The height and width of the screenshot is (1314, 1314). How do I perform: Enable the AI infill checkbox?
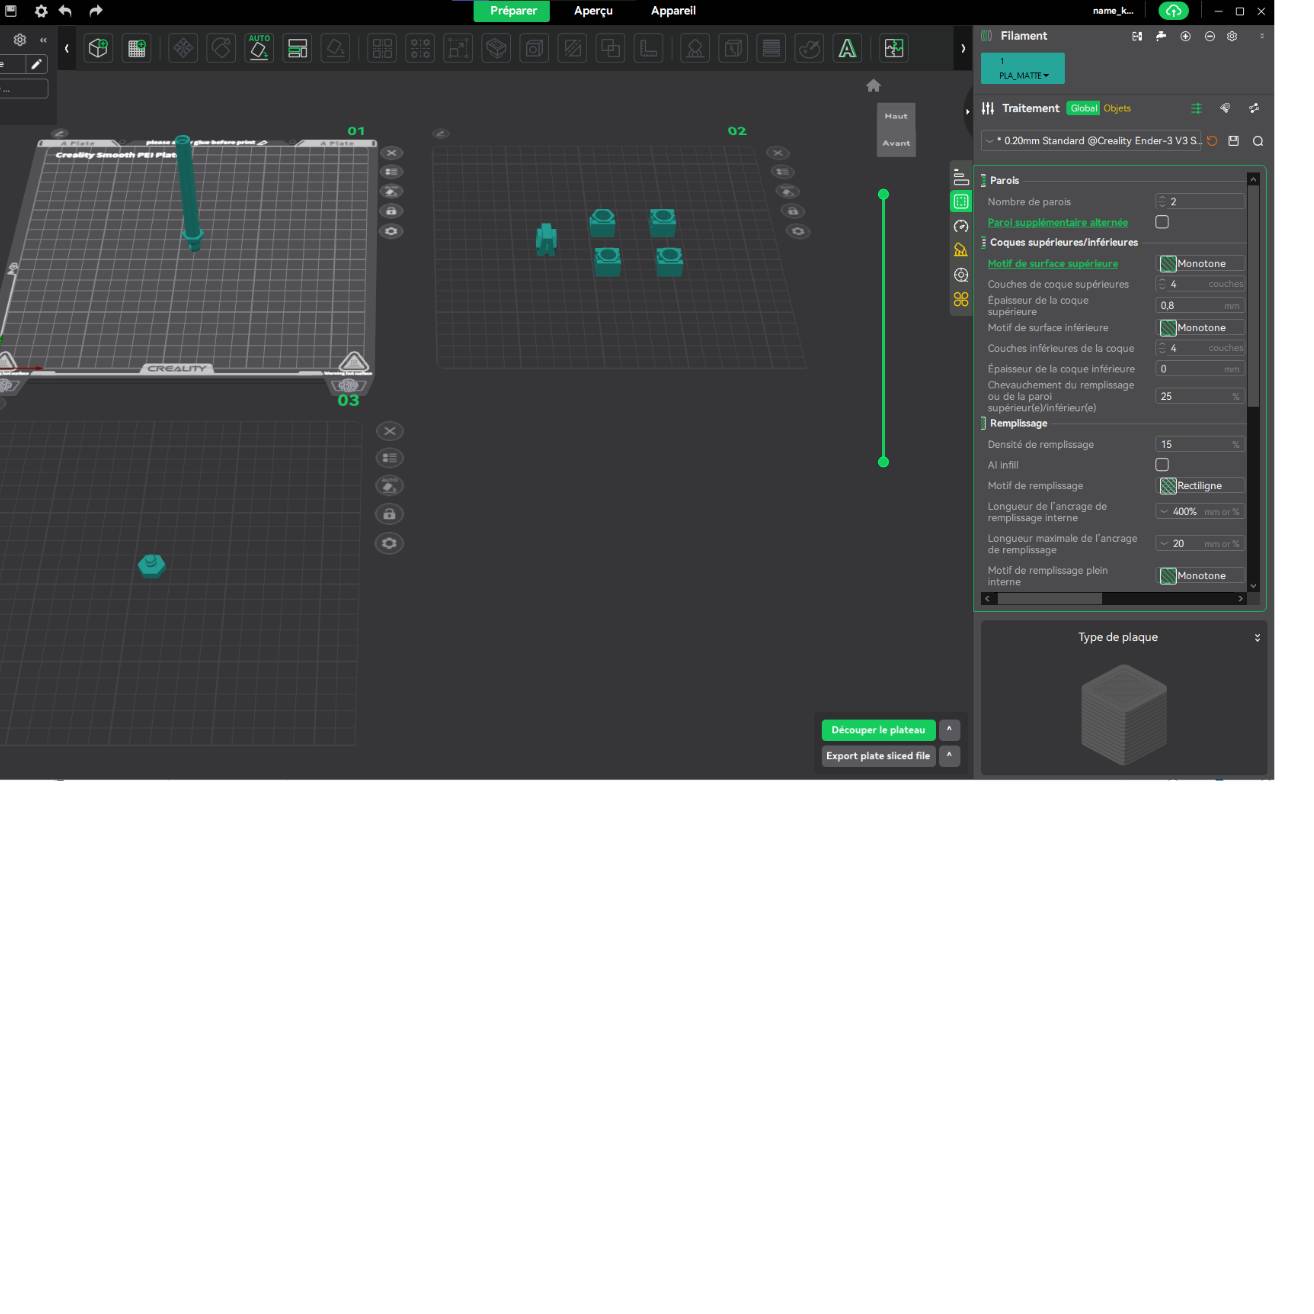tap(1162, 465)
